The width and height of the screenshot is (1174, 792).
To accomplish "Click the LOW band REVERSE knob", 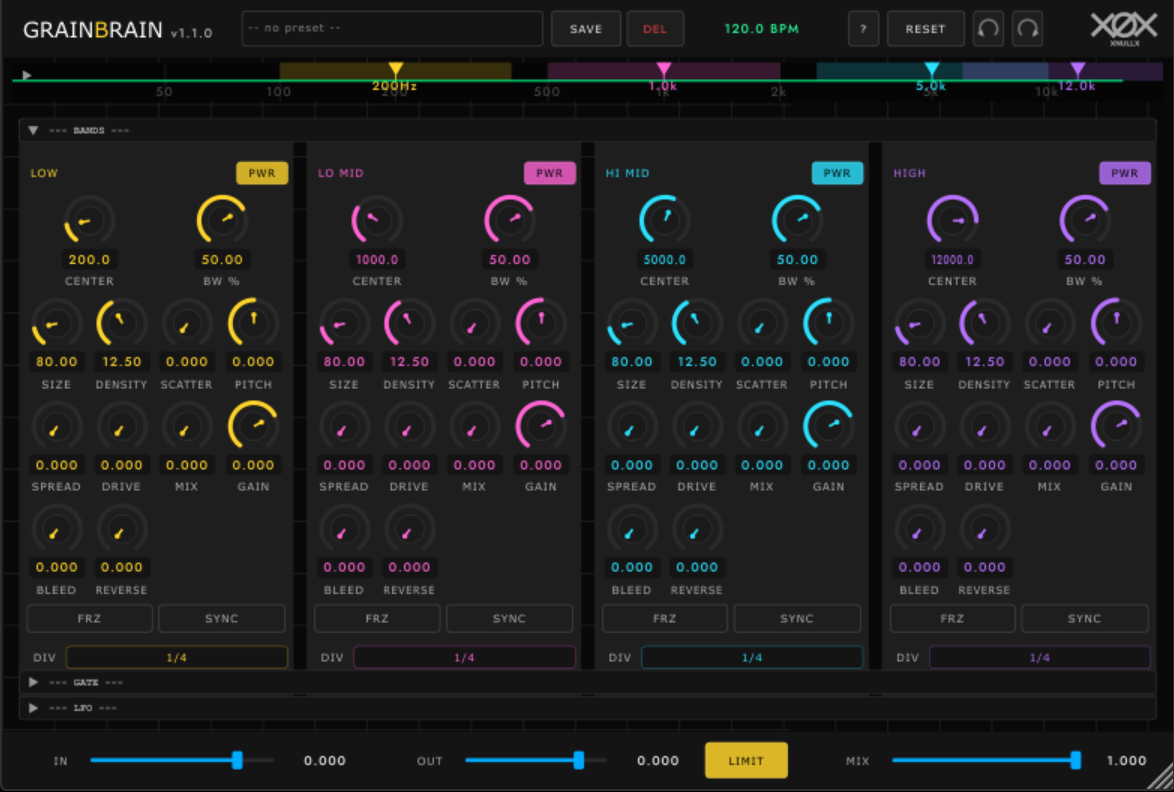I will click(121, 529).
